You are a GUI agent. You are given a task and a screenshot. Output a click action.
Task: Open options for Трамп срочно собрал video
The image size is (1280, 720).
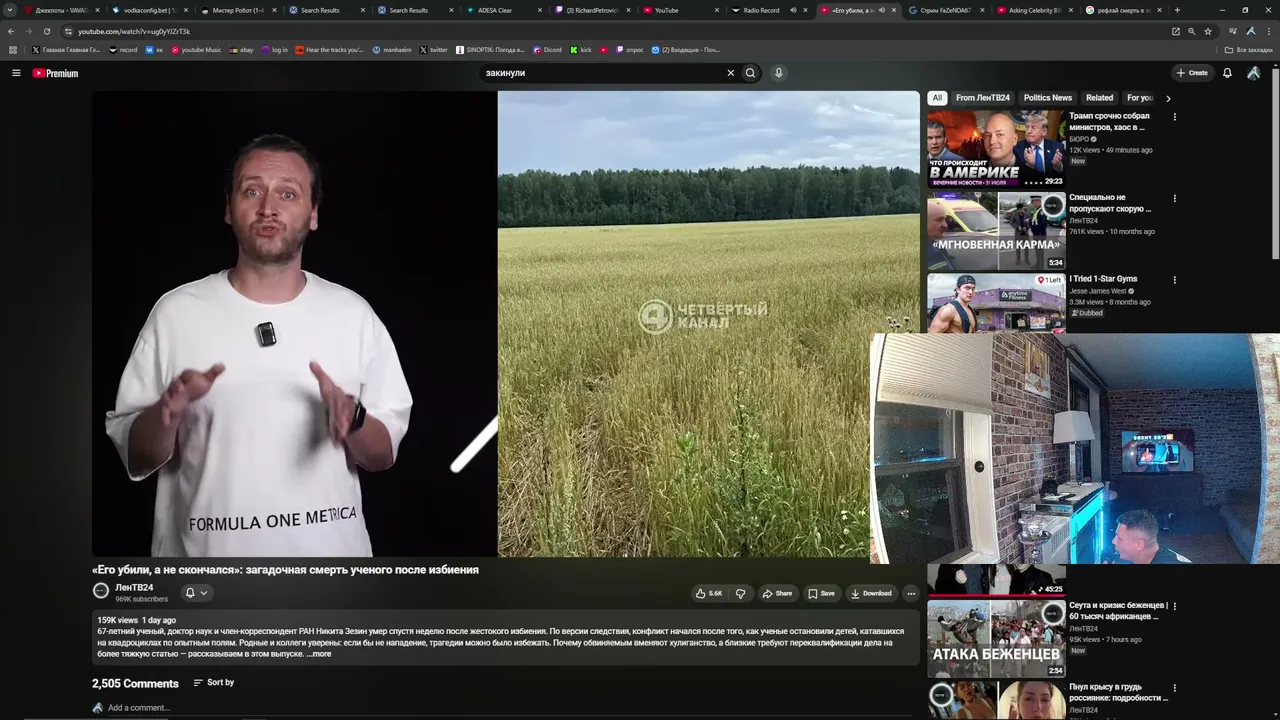pyautogui.click(x=1175, y=117)
